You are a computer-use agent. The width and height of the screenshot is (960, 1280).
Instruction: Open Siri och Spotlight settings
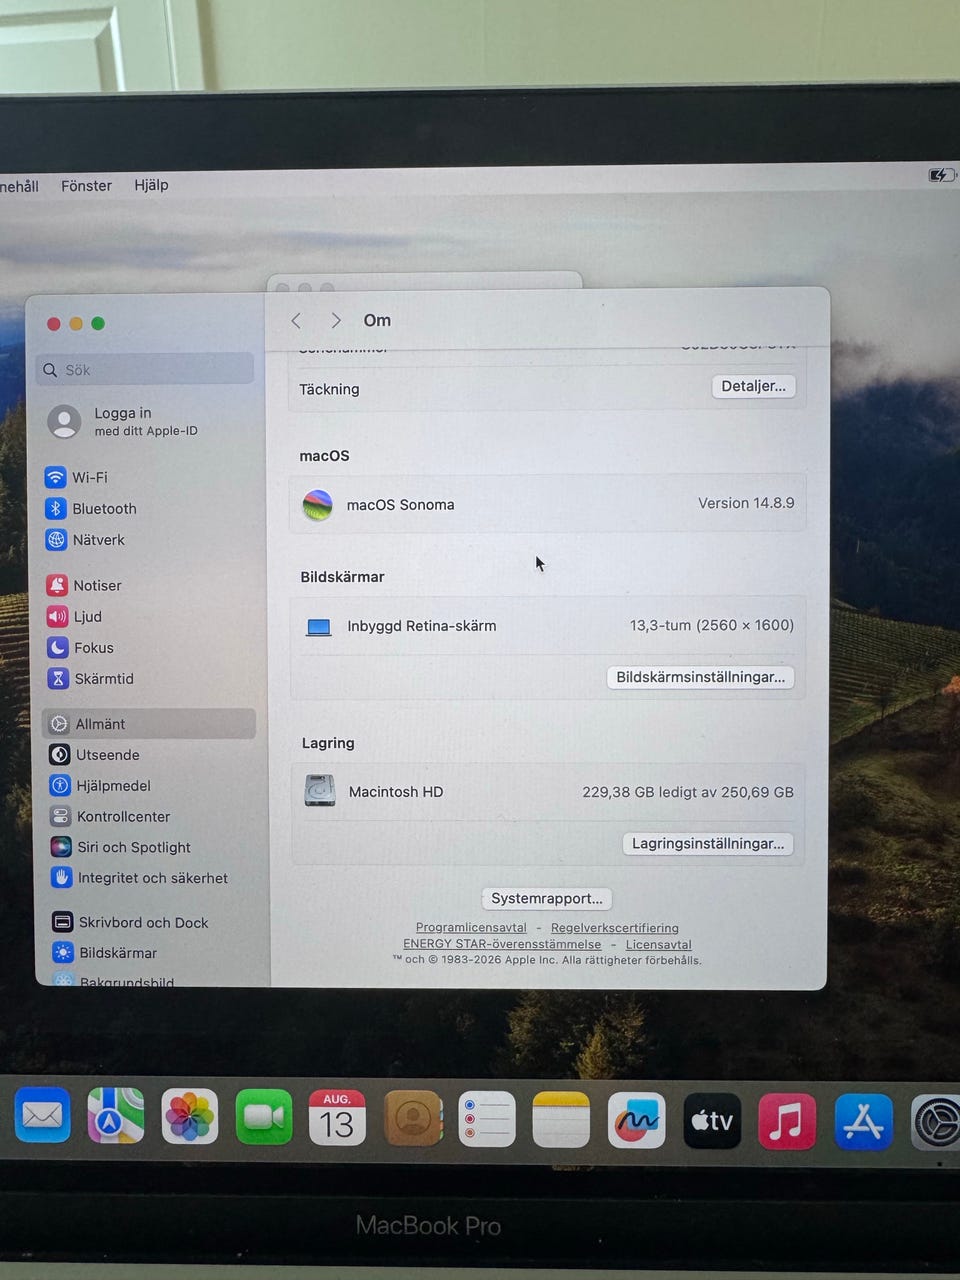coord(120,847)
